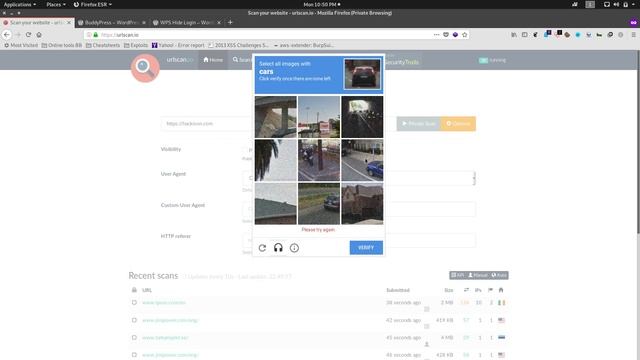Open the Exploits bookmark folder
This screenshot has height=360, width=640.
[x=136, y=45]
